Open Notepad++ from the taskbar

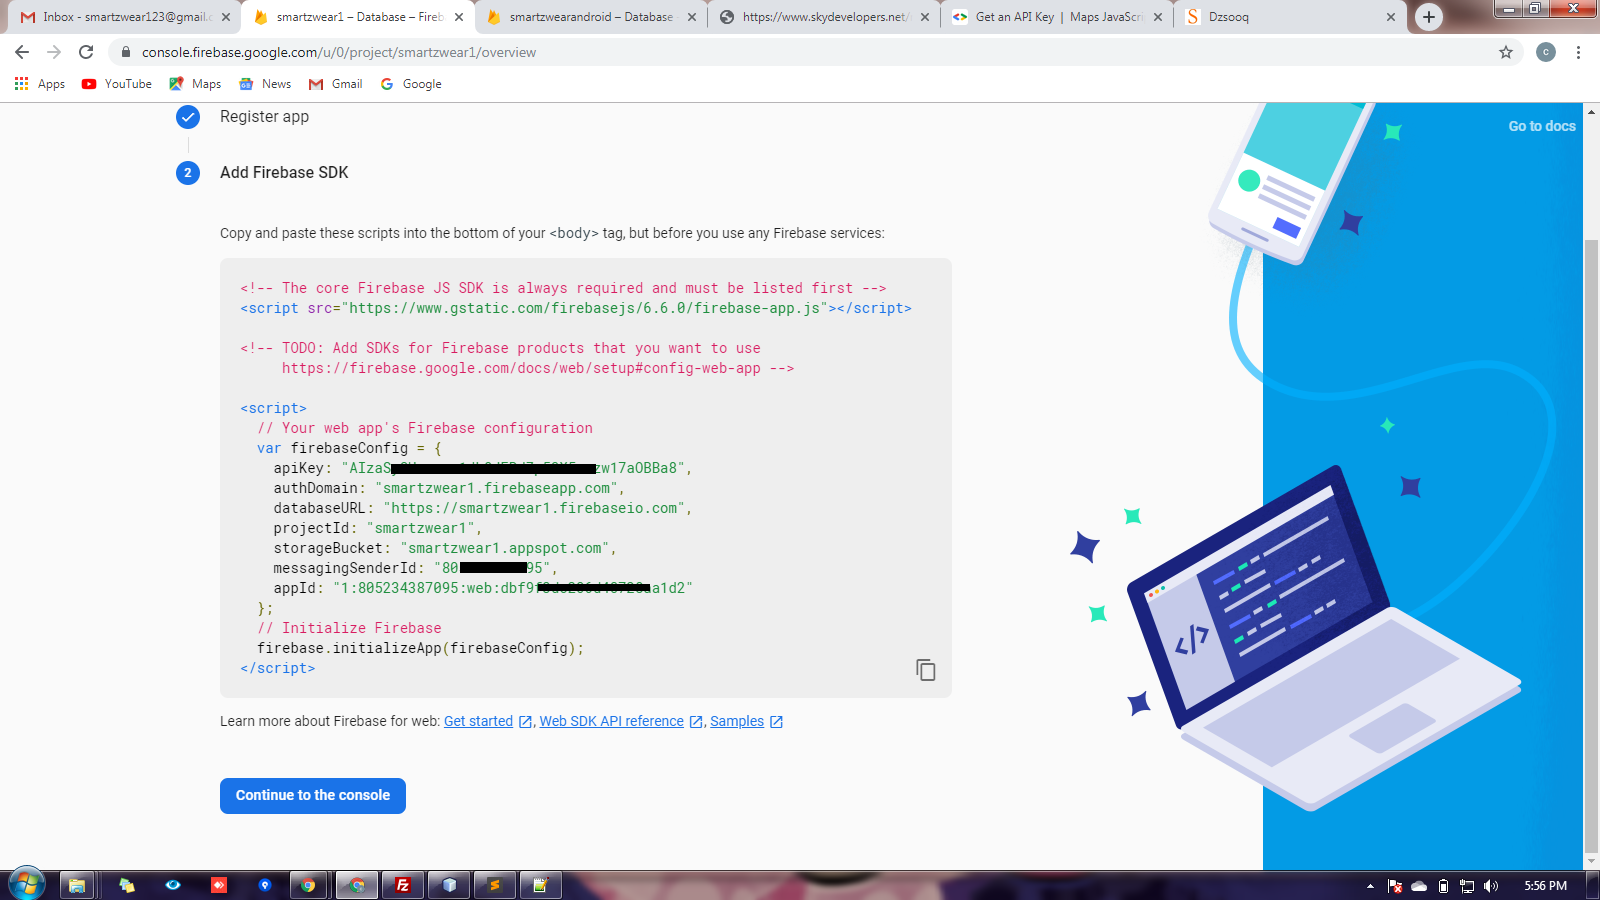click(541, 885)
